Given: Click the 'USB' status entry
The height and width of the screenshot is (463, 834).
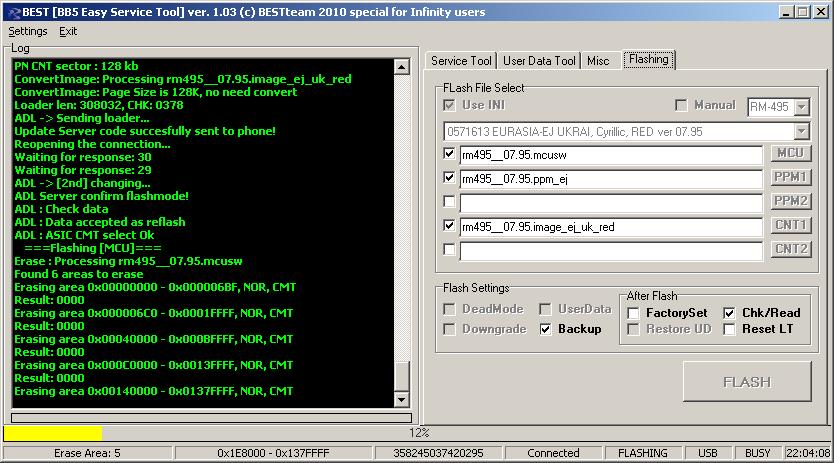Looking at the screenshot, I should pos(707,453).
